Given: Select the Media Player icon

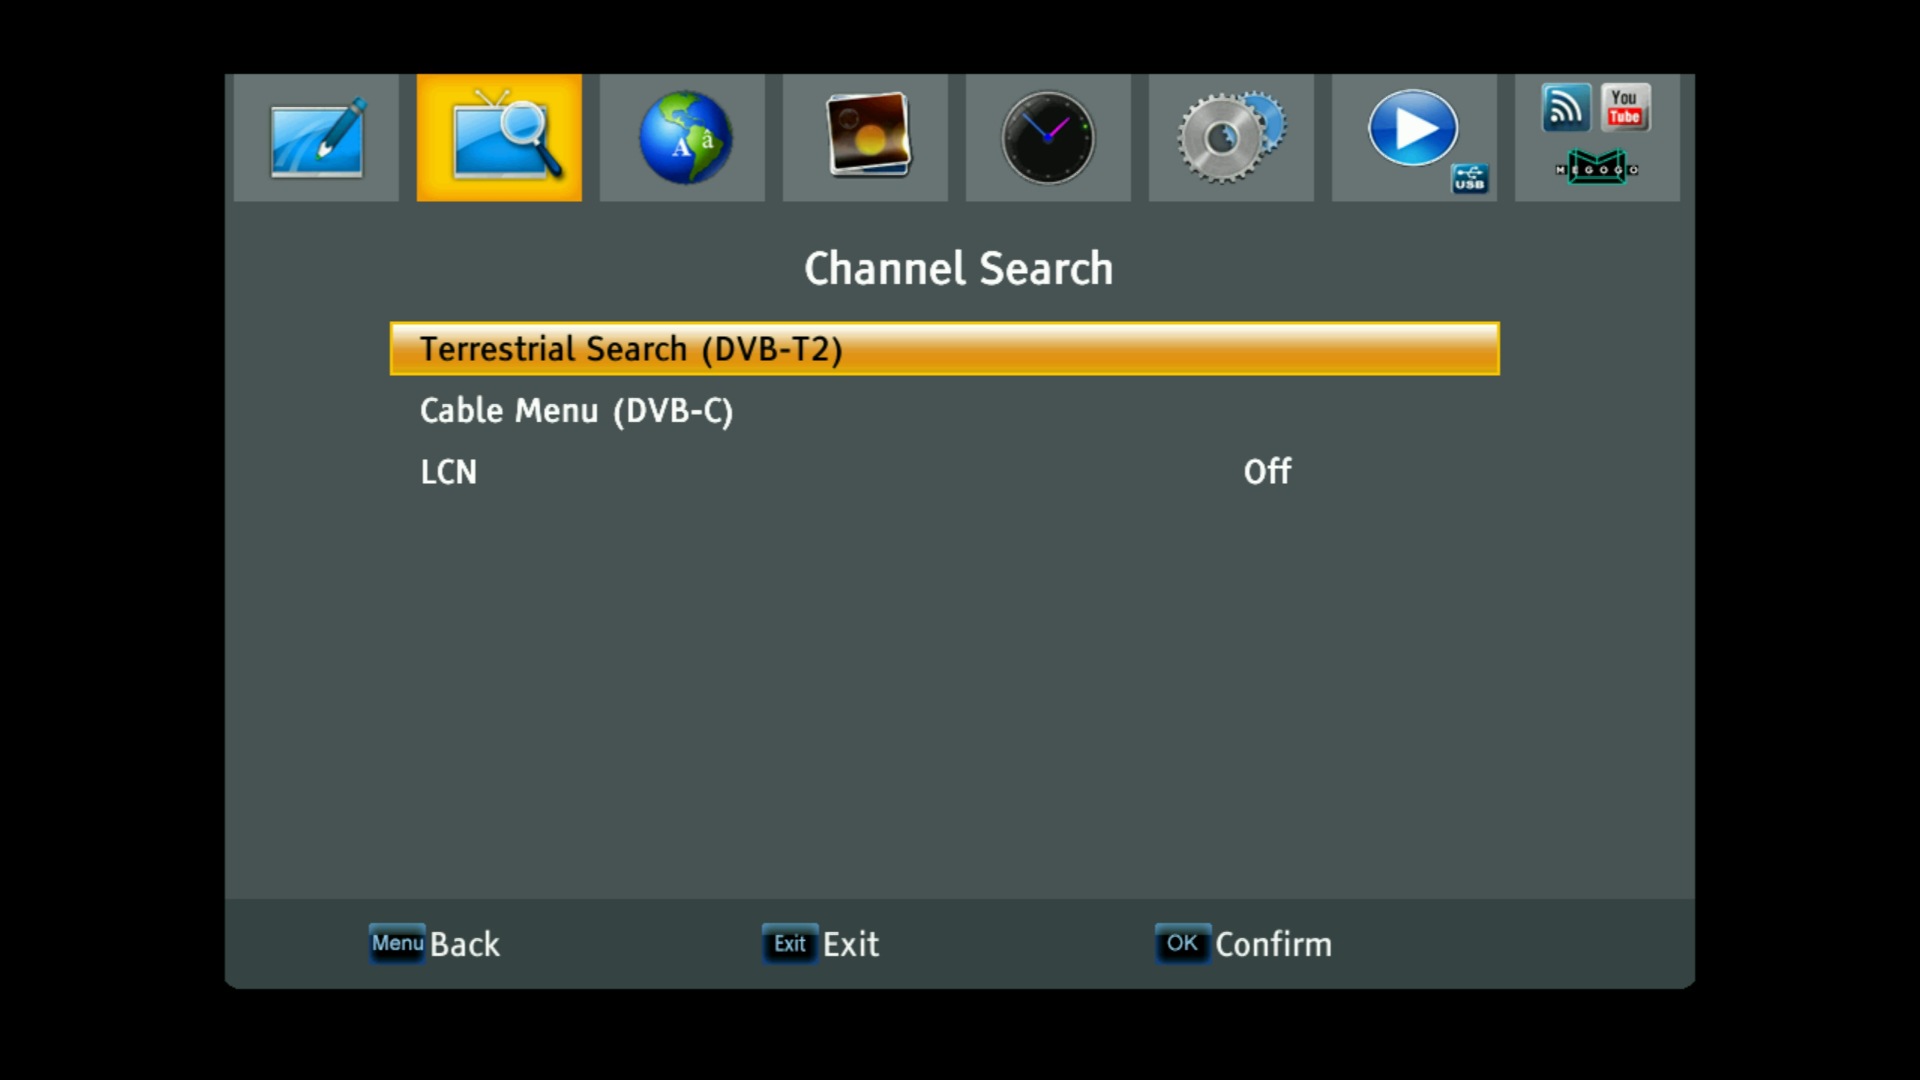Looking at the screenshot, I should coord(1415,137).
